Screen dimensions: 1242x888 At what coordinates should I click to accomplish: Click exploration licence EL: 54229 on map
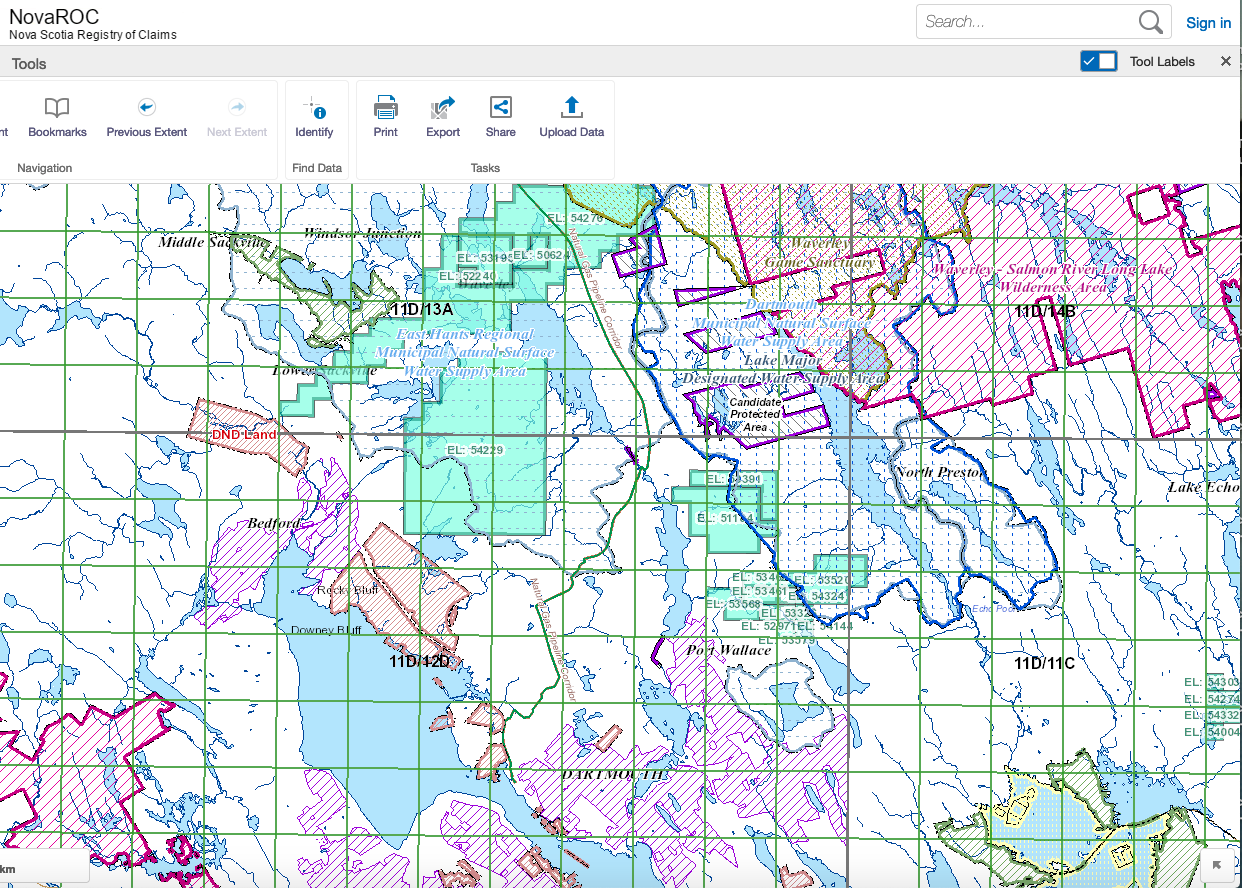tap(475, 451)
